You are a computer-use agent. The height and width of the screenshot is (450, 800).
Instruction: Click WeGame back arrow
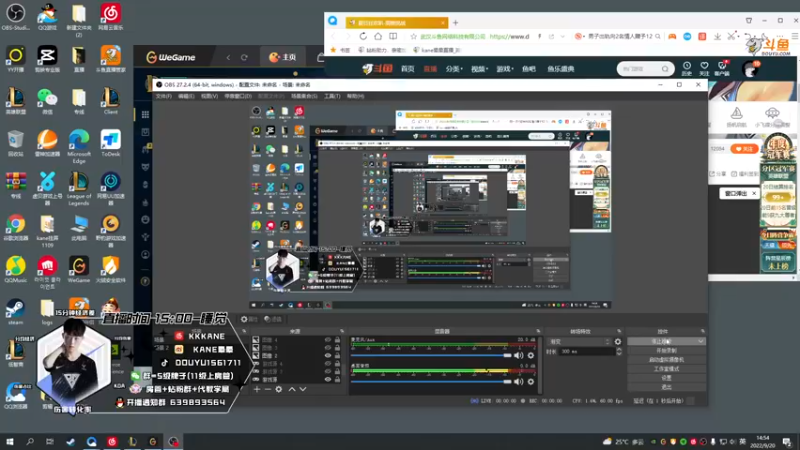[x=228, y=57]
